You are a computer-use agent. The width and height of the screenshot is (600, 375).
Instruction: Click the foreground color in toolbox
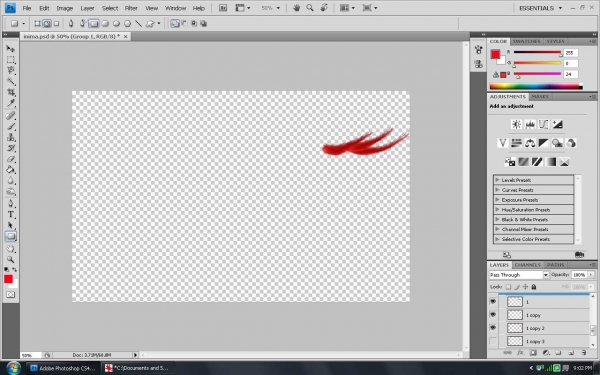[x=8, y=279]
